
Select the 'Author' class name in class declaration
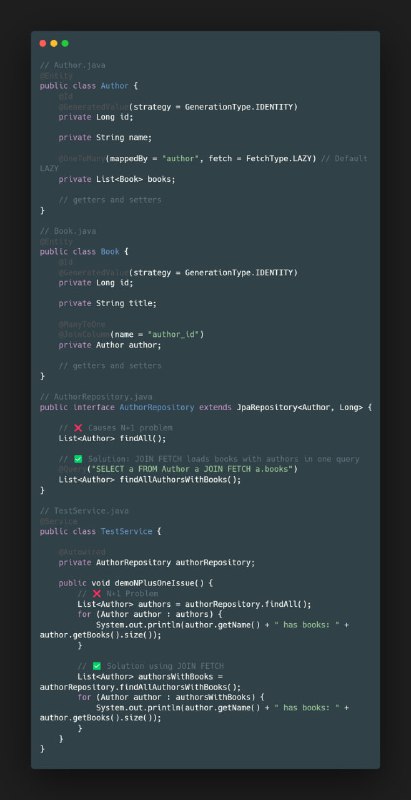[114, 86]
